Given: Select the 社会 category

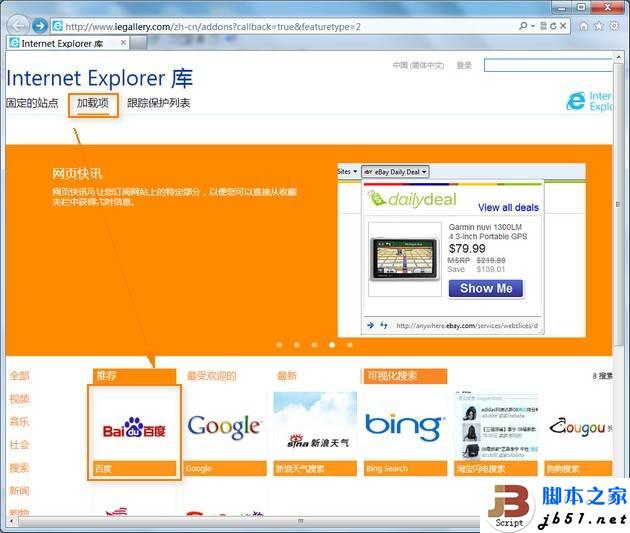Looking at the screenshot, I should (x=20, y=445).
